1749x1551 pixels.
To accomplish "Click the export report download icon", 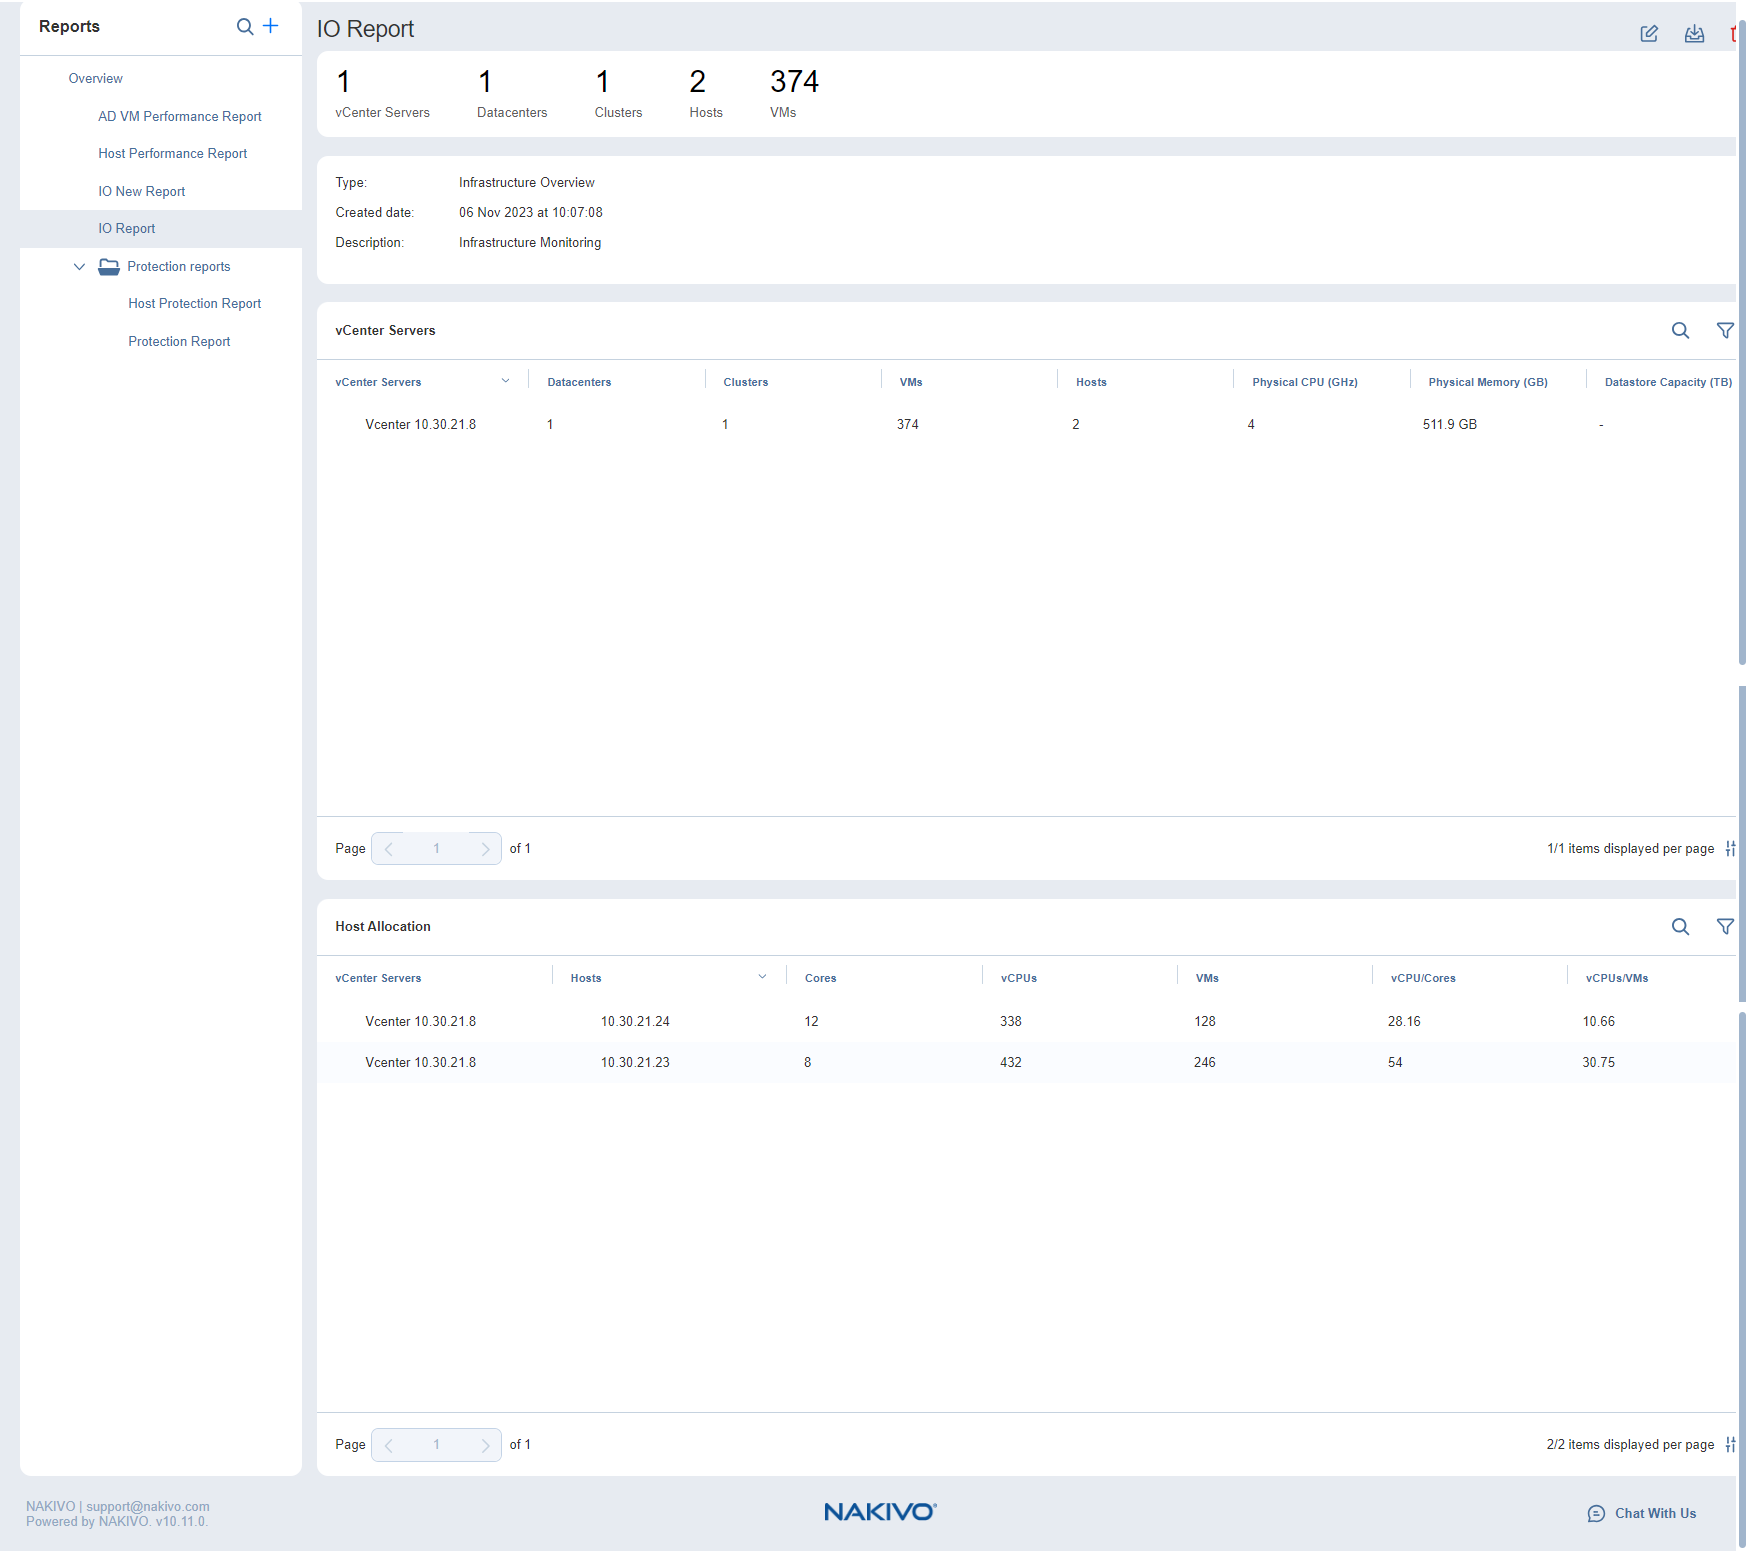I will pos(1694,34).
